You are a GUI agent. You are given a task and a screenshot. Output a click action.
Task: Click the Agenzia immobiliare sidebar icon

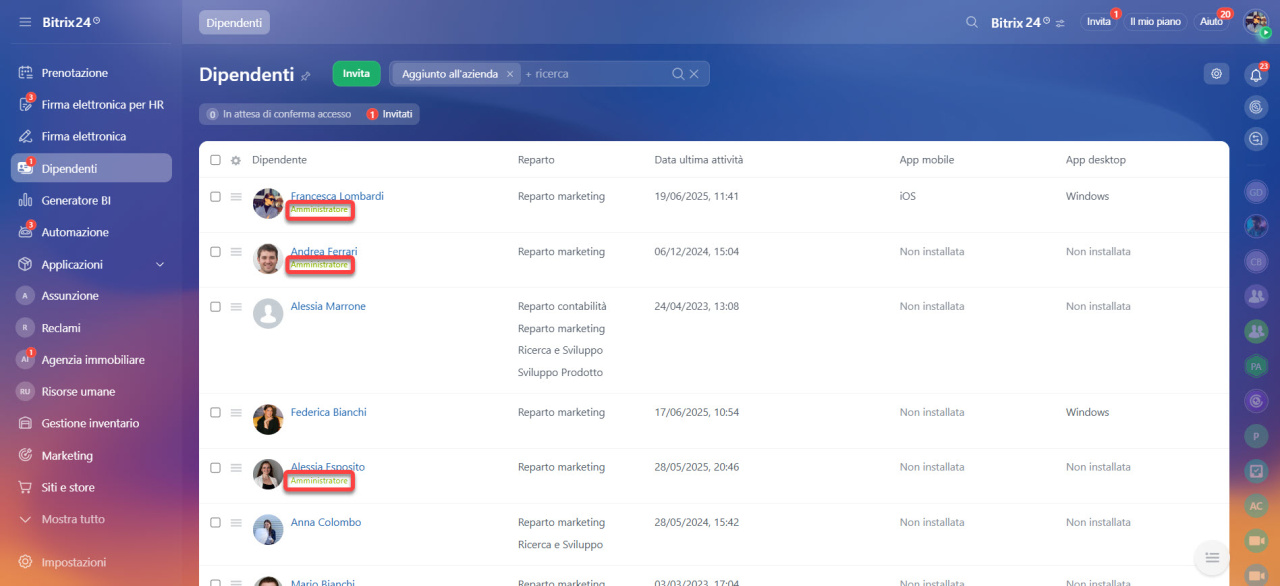pyautogui.click(x=25, y=360)
